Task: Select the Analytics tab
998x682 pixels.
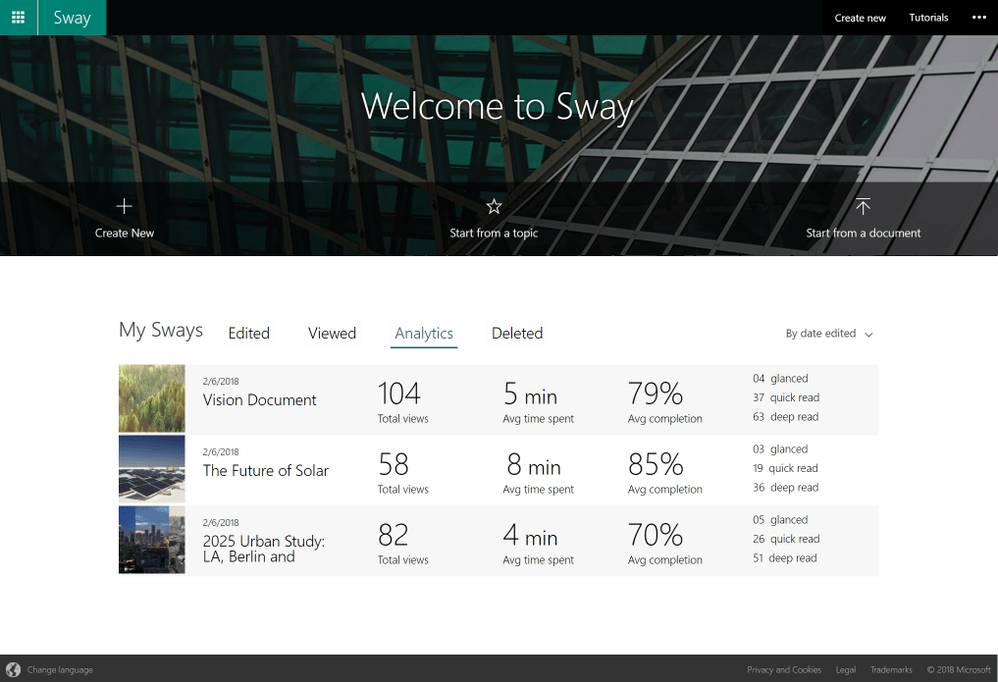Action: point(424,334)
